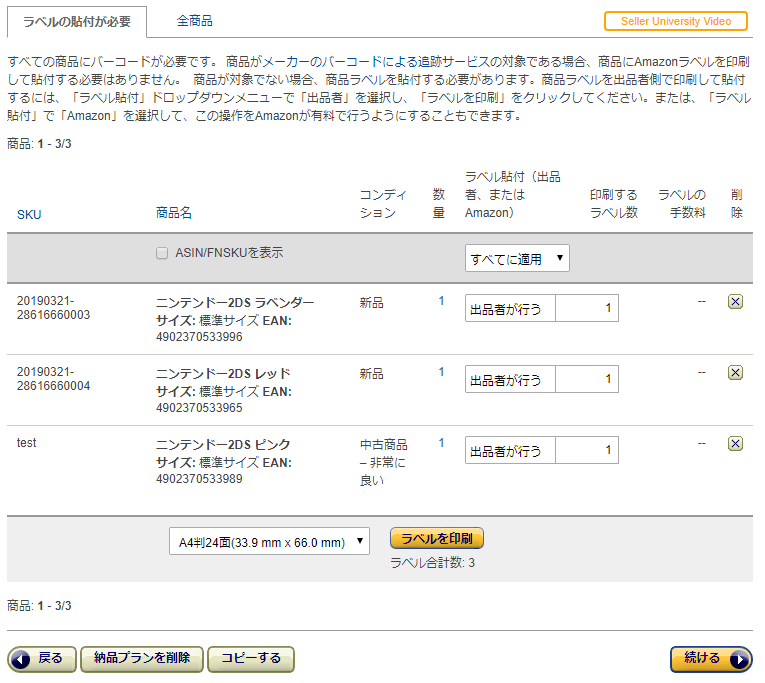The height and width of the screenshot is (683, 765).
Task: Open メーカーのバーコードによる追跡サービス link
Action: click(x=376, y=62)
